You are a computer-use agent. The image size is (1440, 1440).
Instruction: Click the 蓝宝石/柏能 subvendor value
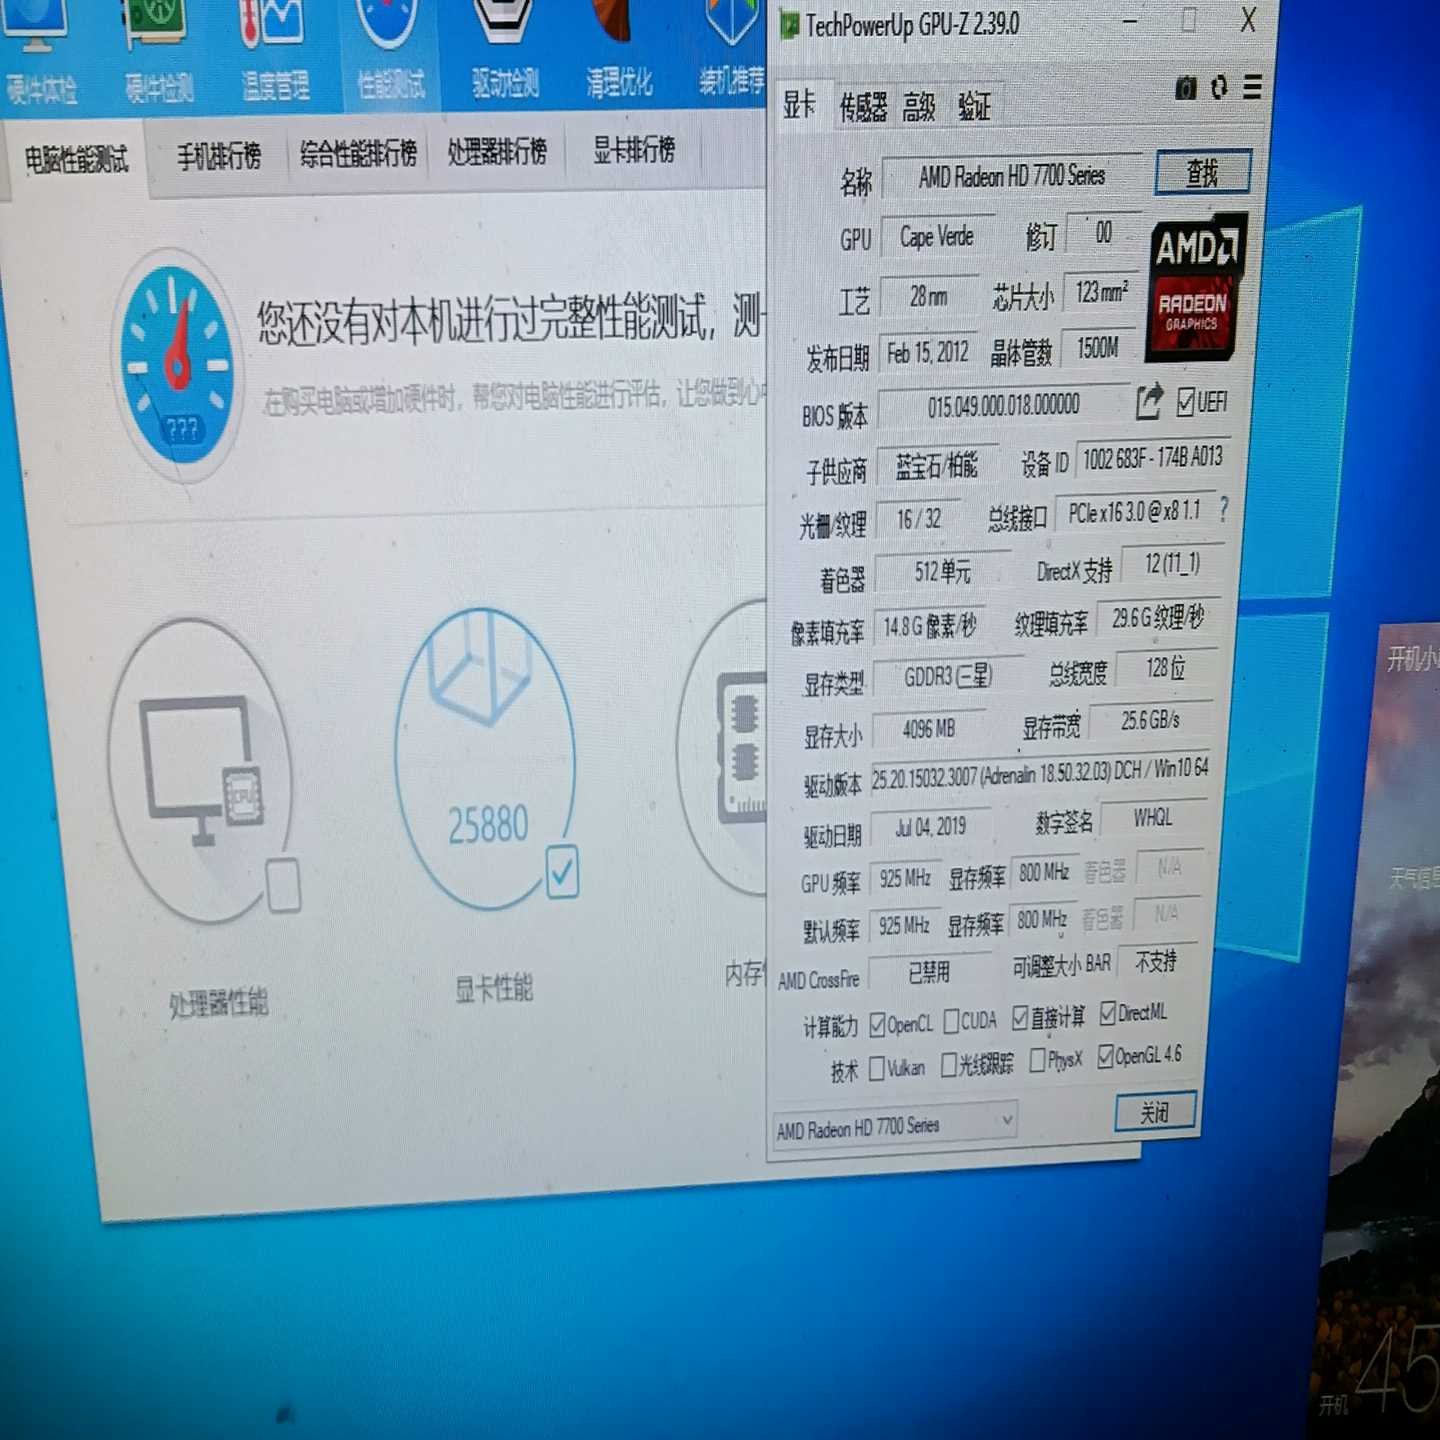click(x=937, y=465)
